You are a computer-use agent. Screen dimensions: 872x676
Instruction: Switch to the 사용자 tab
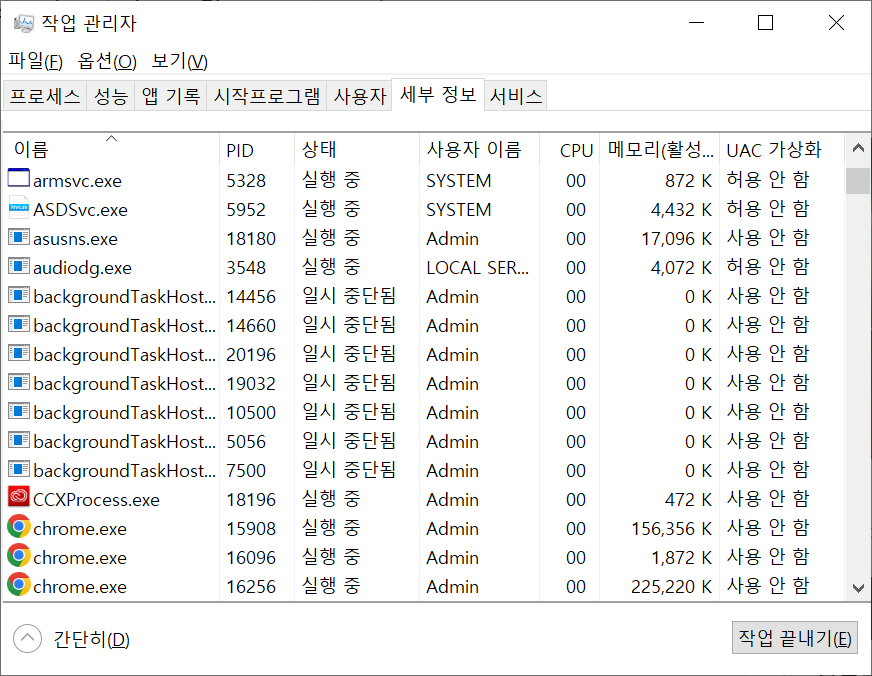click(360, 96)
